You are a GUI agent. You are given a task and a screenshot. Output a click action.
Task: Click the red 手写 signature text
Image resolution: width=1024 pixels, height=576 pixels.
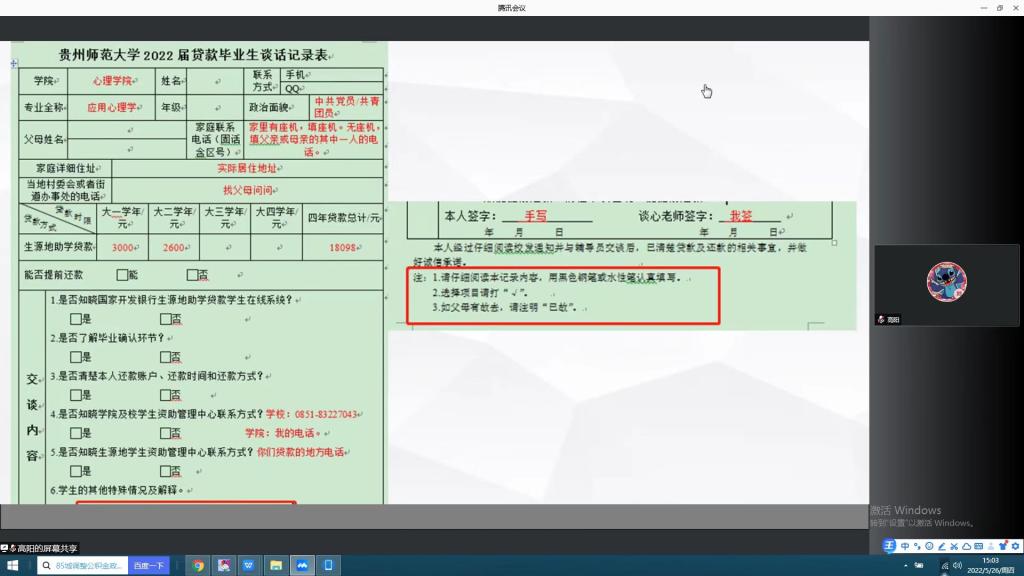[x=536, y=216]
